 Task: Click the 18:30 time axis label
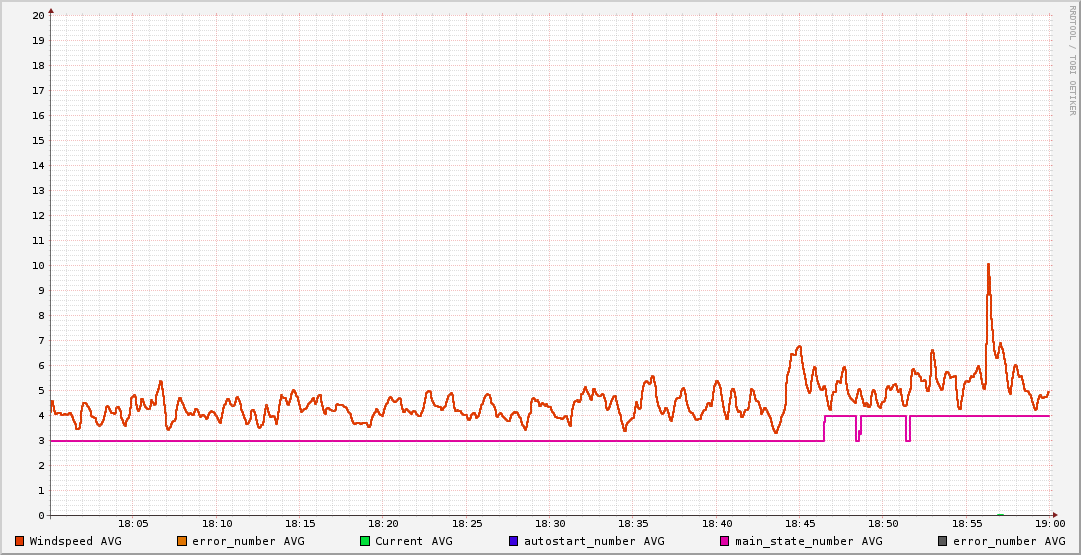[x=550, y=524]
